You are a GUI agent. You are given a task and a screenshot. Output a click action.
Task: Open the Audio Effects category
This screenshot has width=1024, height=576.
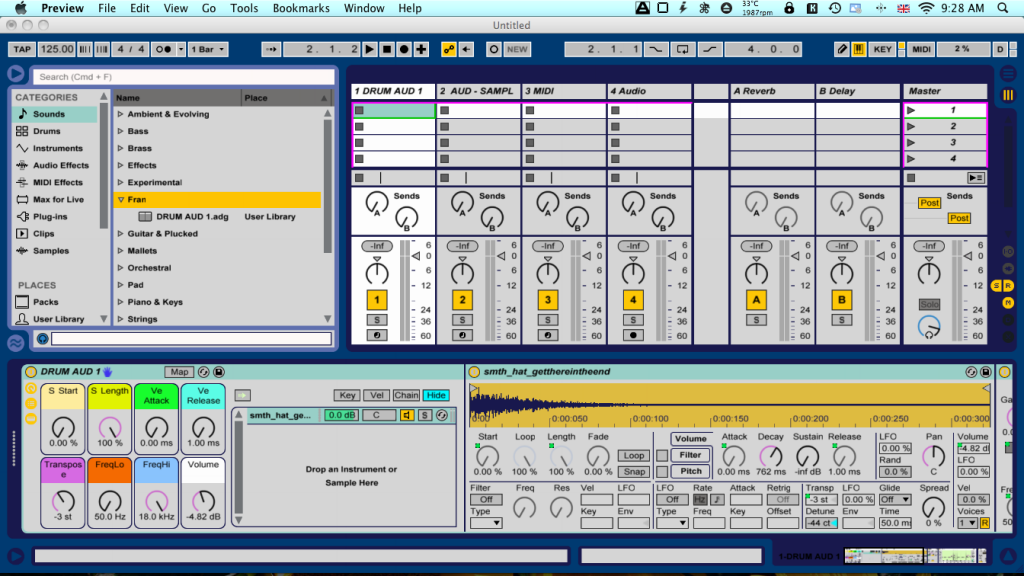61,165
